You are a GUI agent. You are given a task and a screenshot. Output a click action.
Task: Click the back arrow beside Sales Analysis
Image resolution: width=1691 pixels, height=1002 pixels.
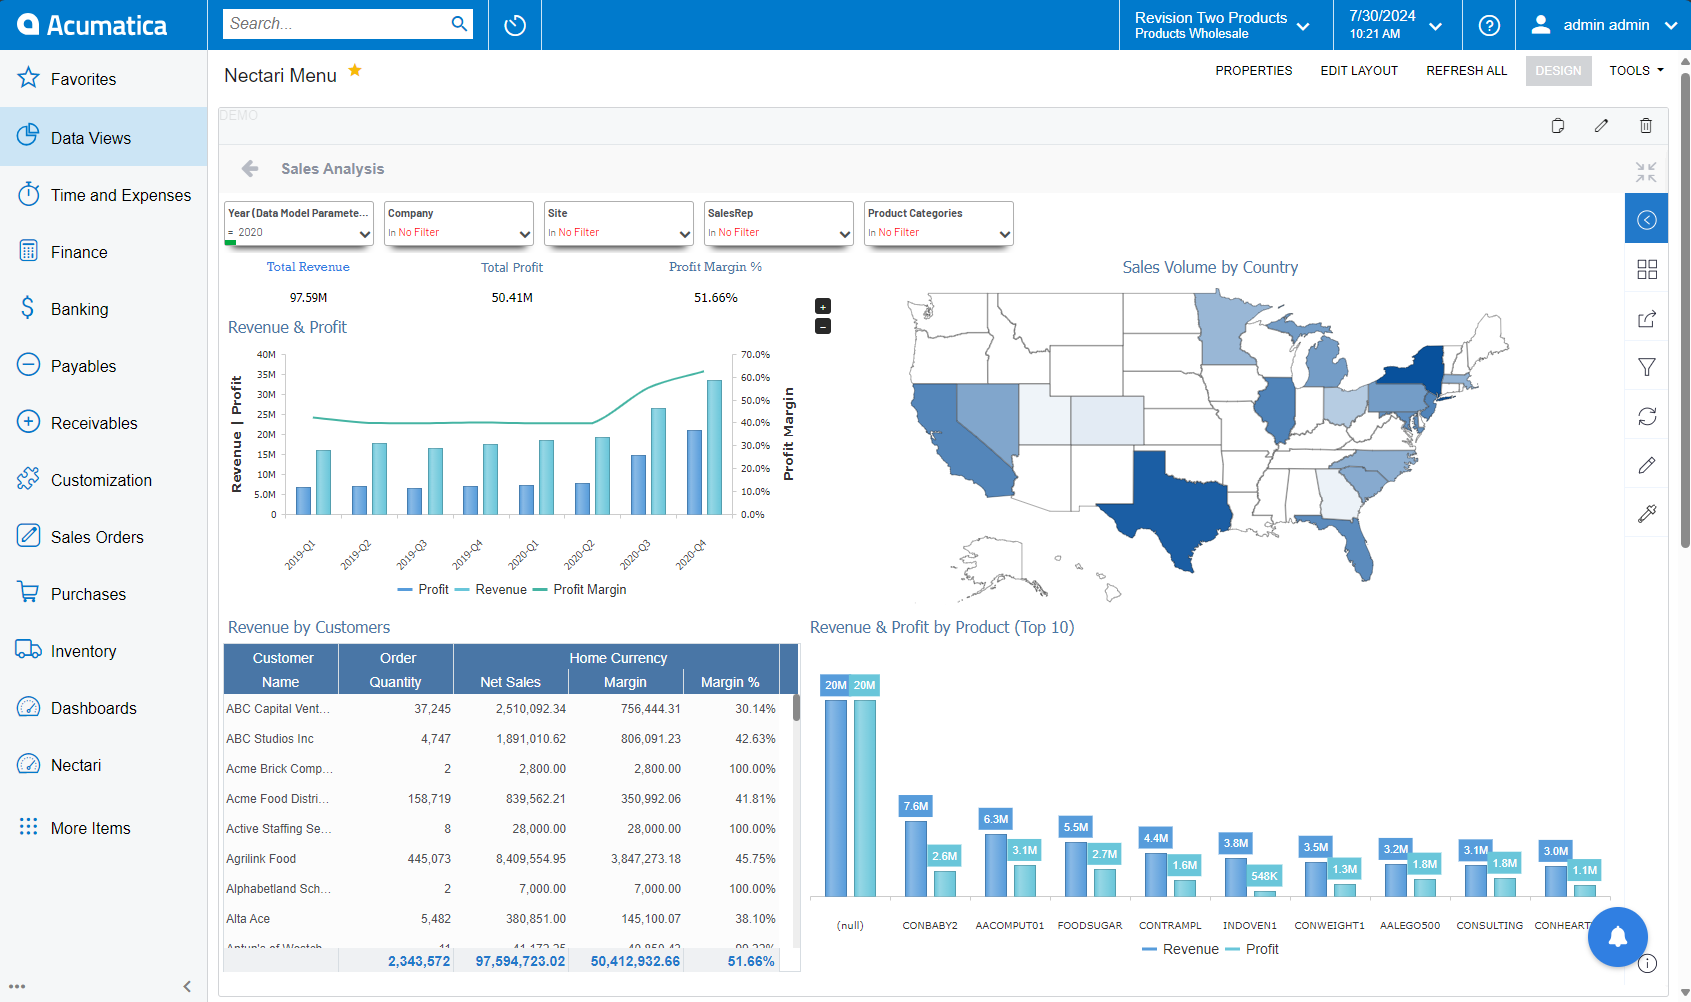click(x=250, y=169)
